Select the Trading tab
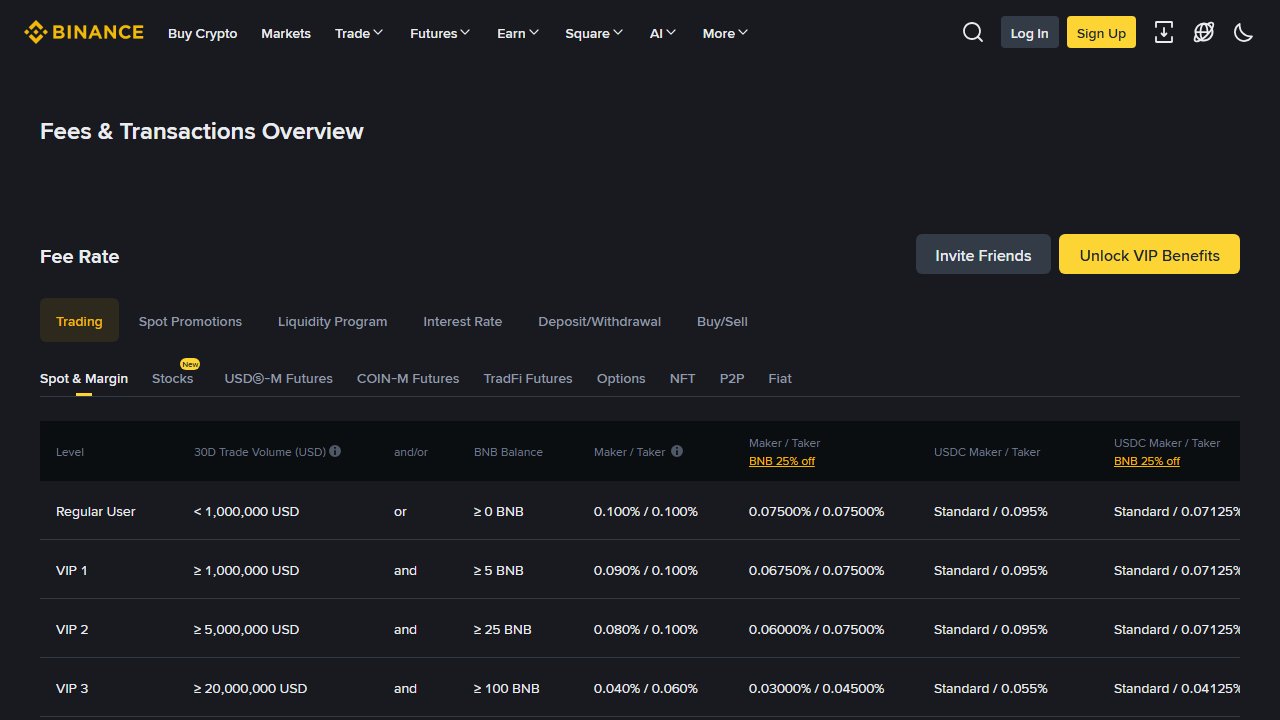 click(79, 320)
